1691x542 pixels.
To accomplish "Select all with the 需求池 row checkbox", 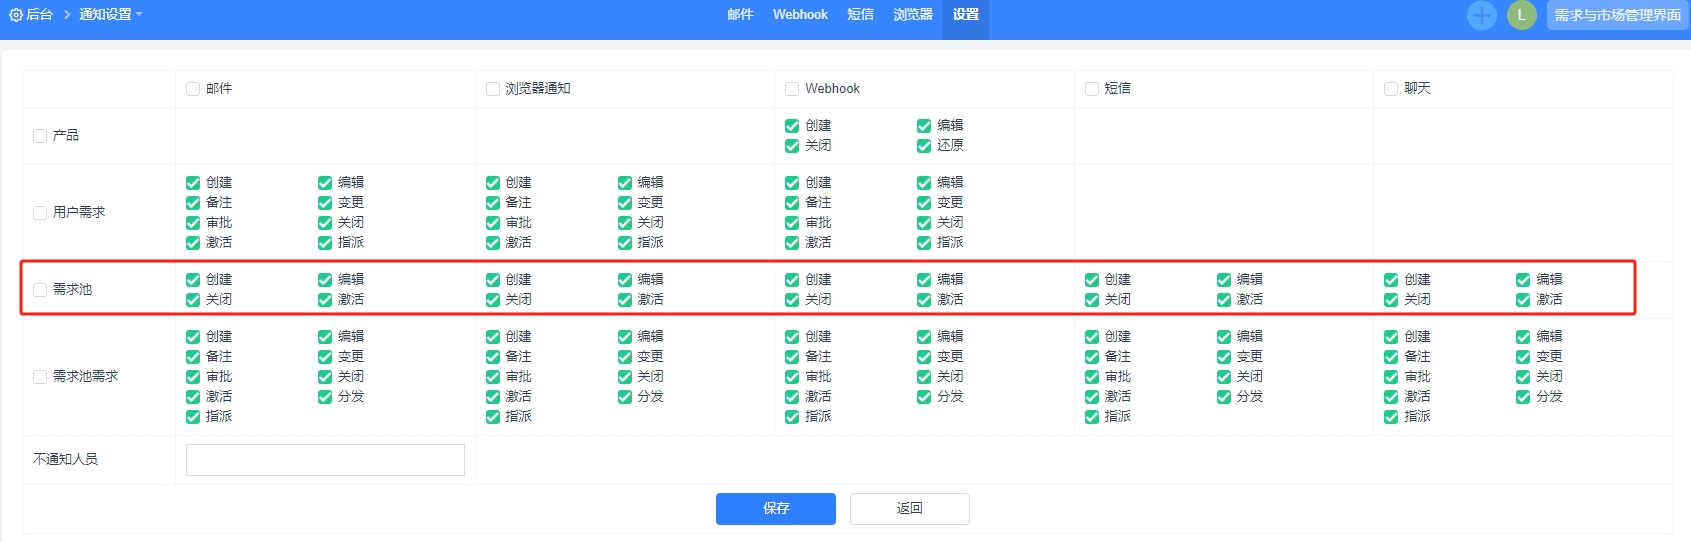I will 40,290.
